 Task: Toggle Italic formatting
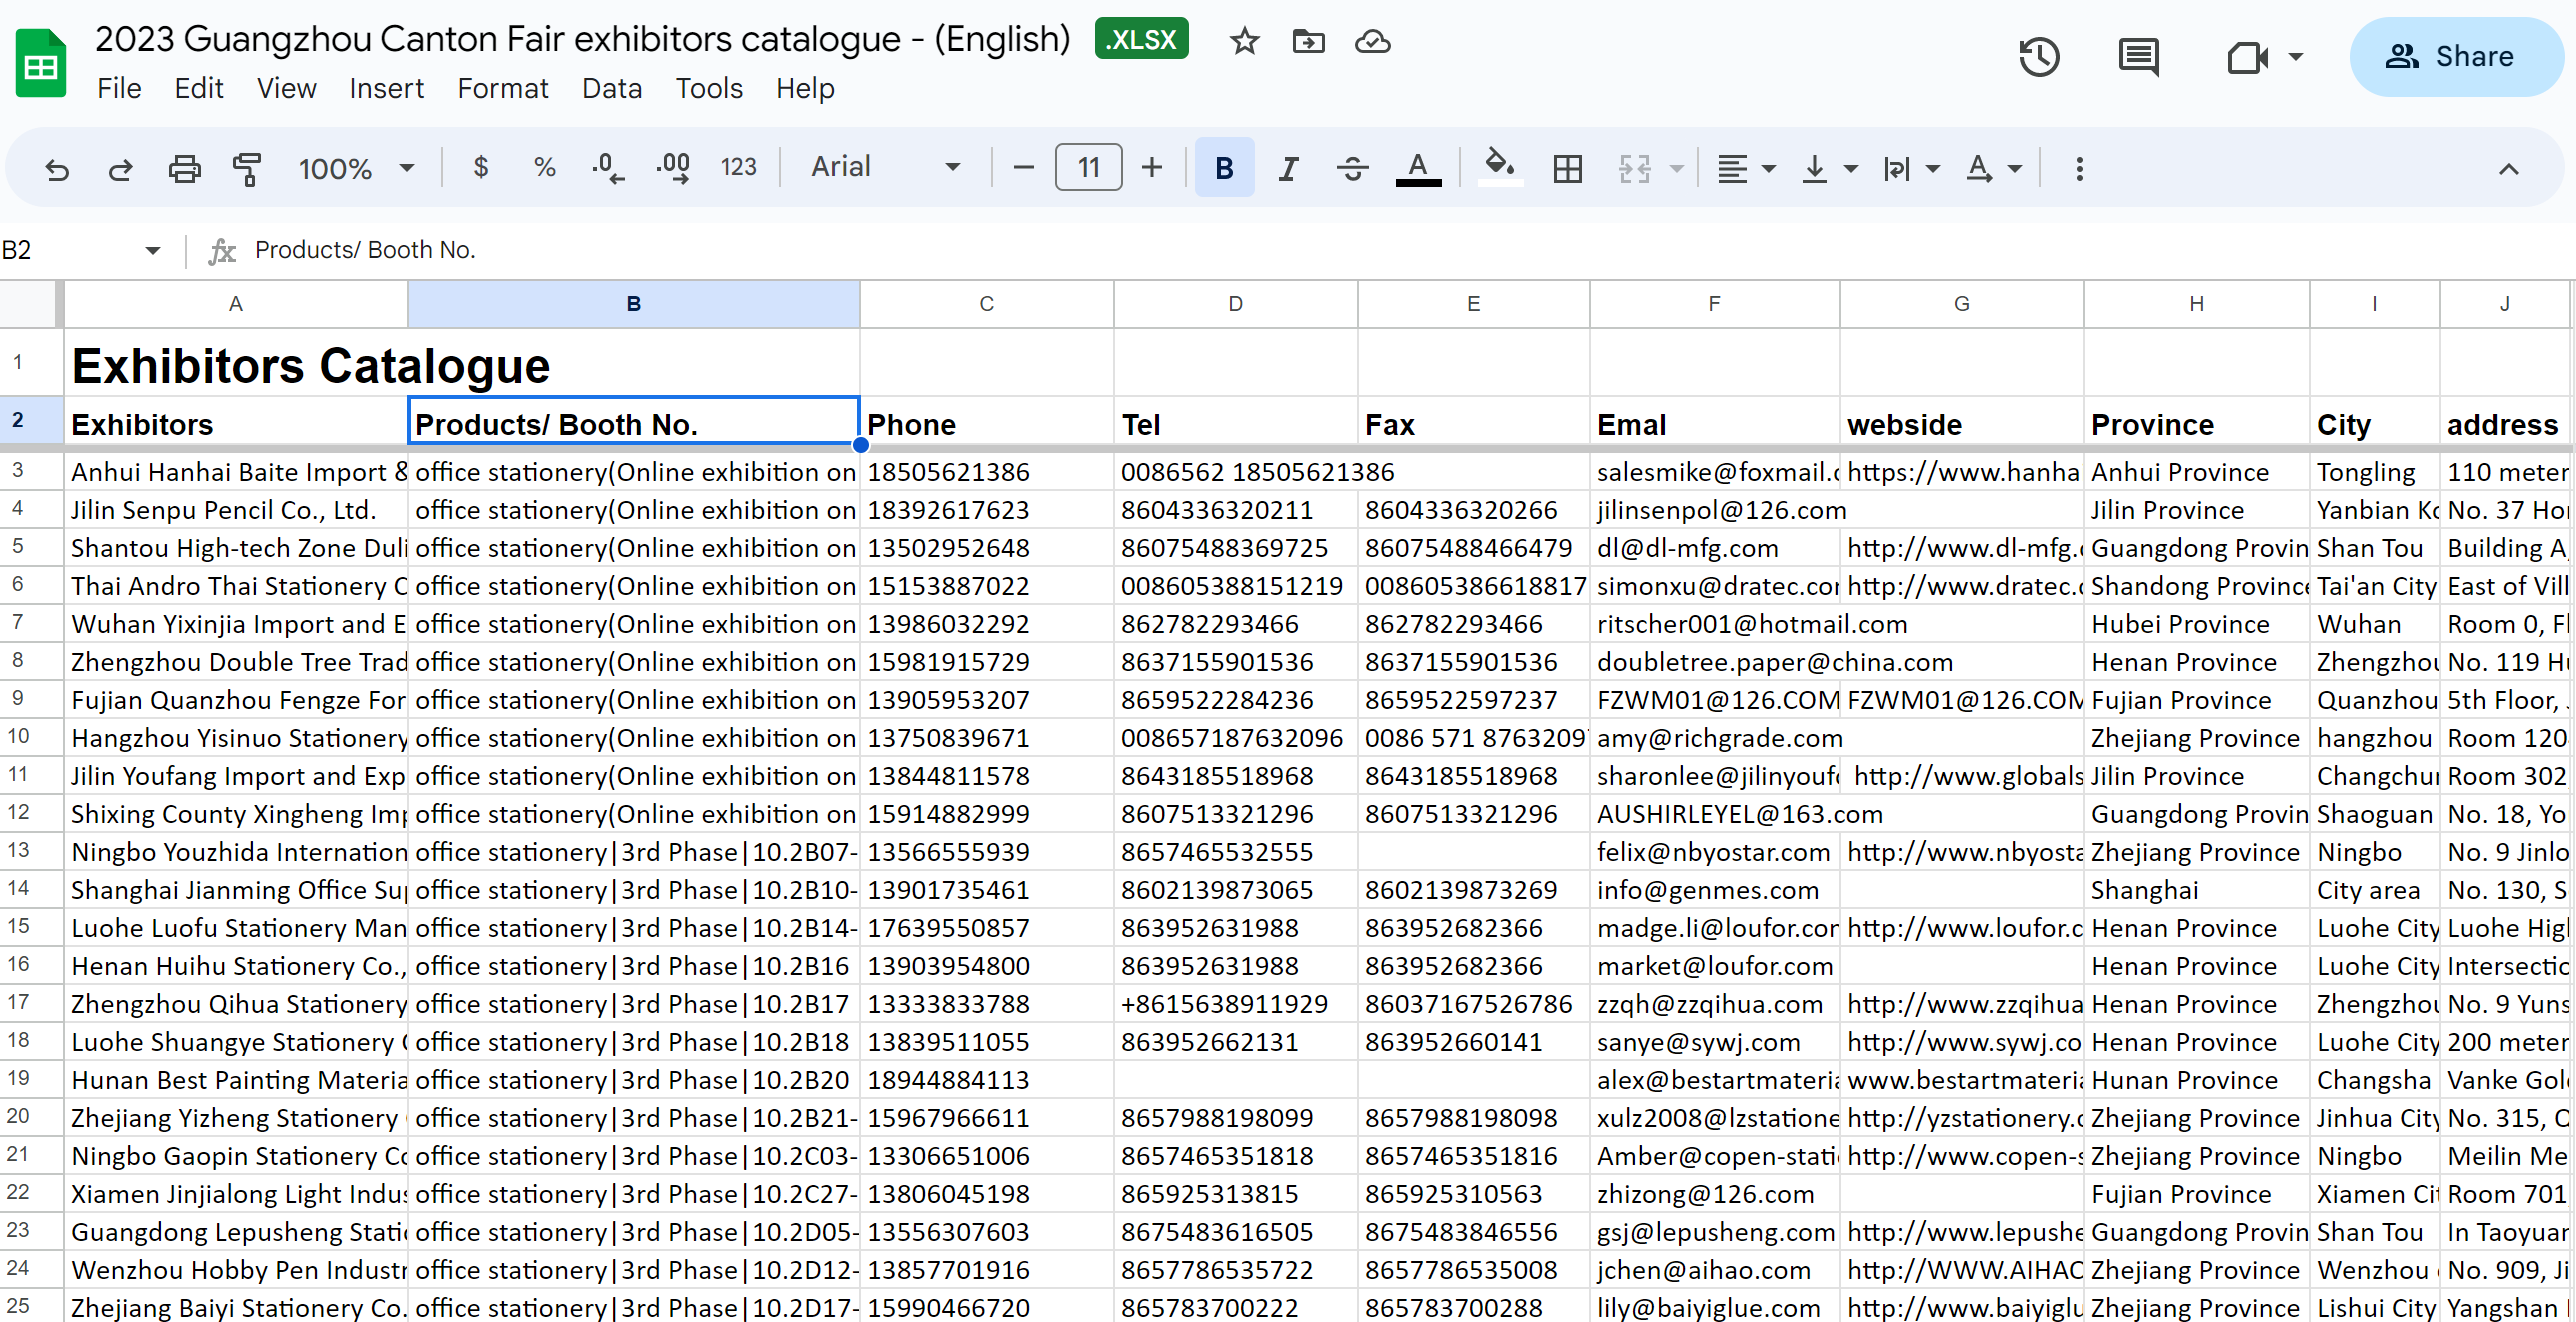(1289, 167)
